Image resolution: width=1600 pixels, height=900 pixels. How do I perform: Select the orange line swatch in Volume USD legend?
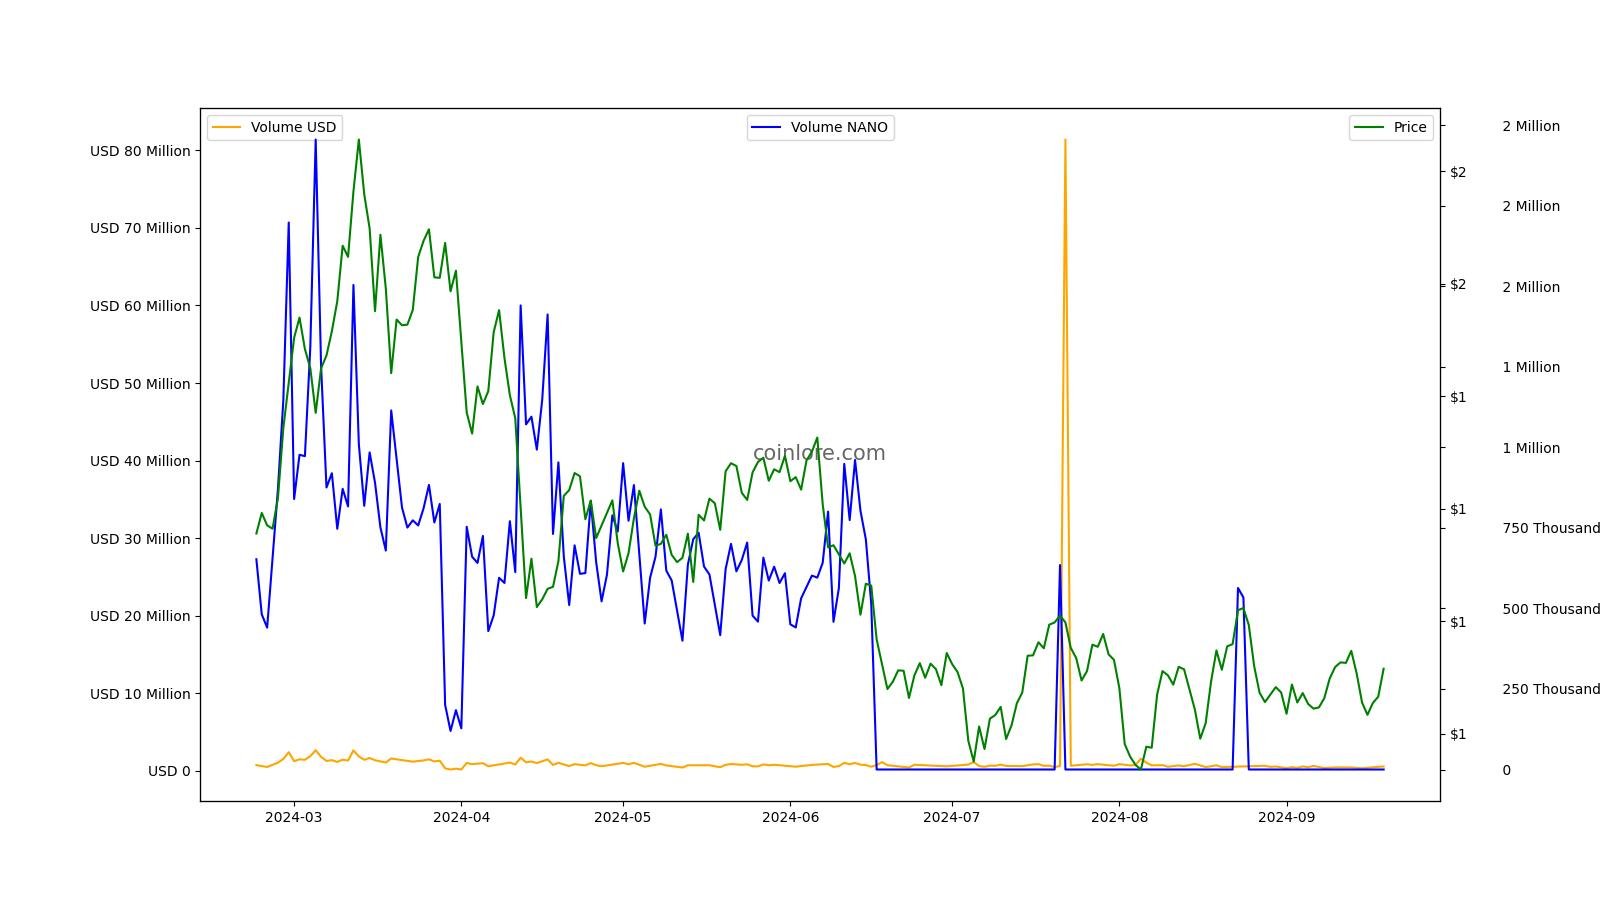point(227,127)
